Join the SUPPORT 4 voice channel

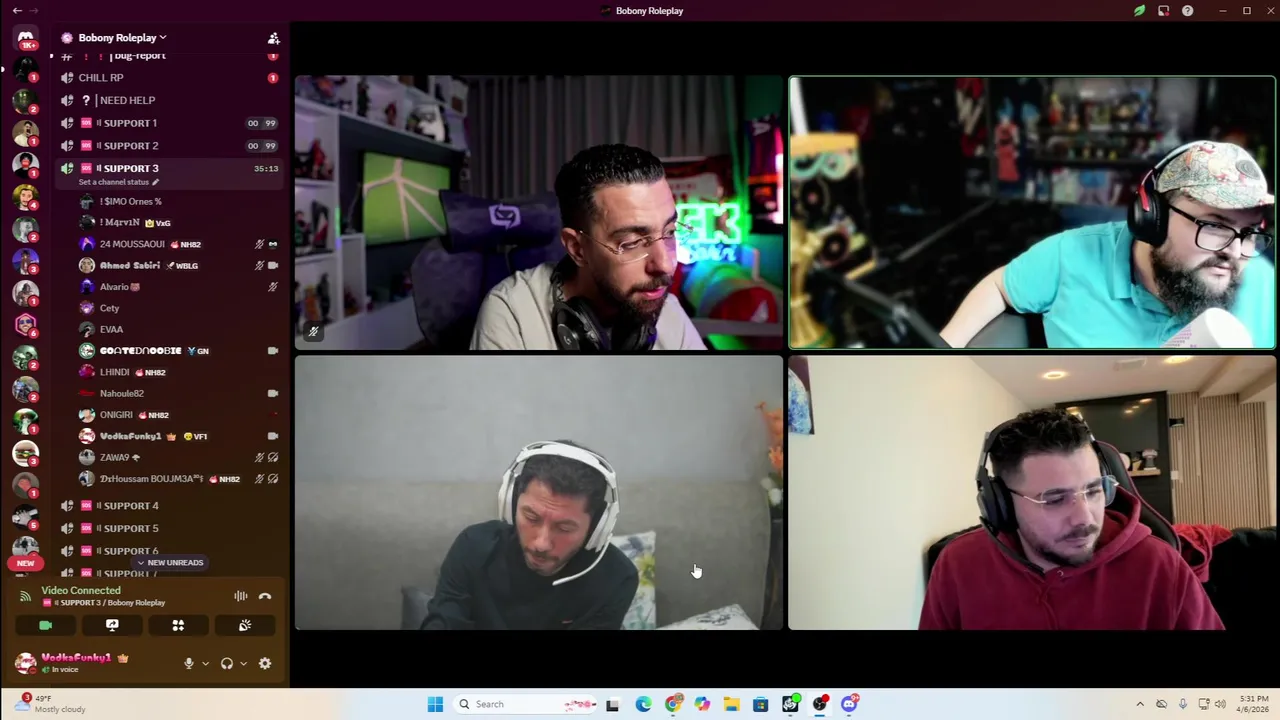tap(168, 506)
